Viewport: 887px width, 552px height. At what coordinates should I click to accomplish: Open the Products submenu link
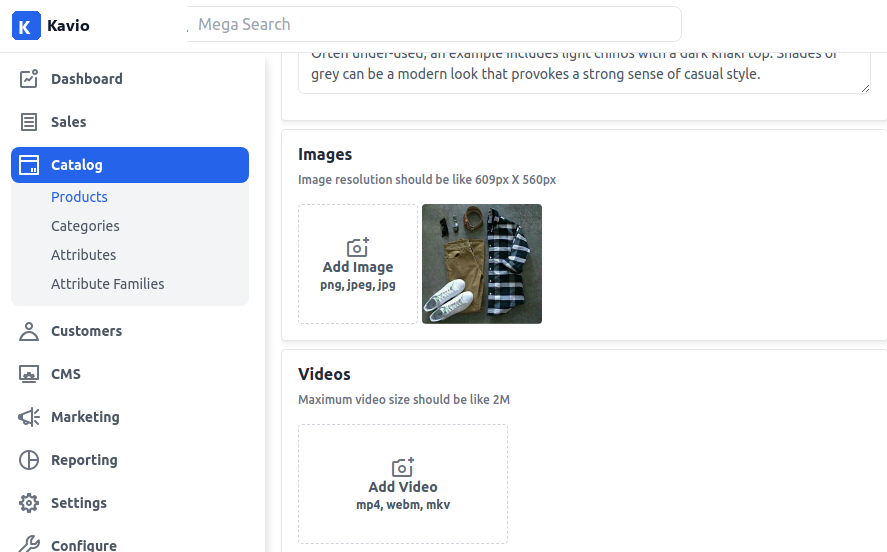(79, 197)
